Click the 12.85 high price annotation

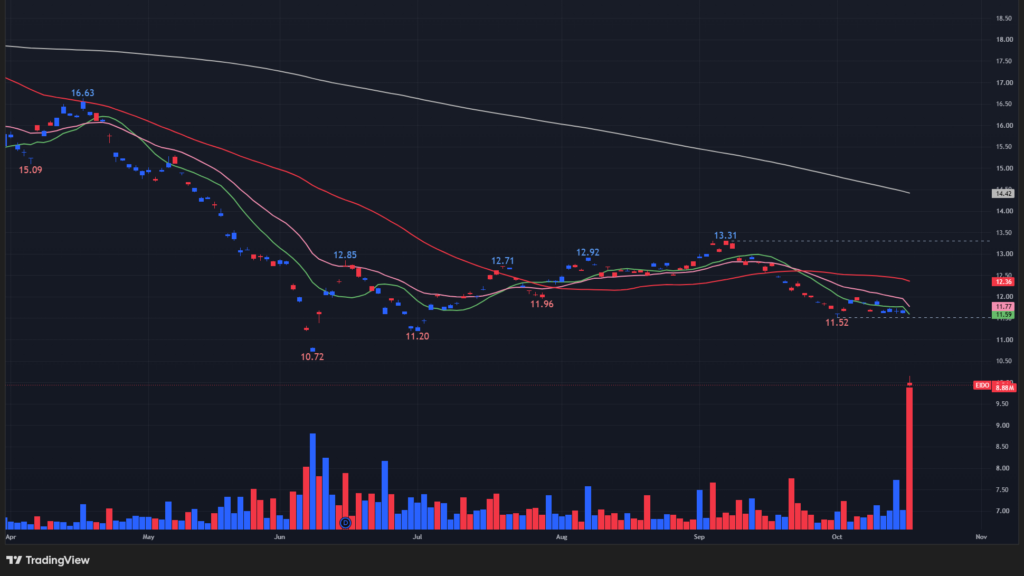(345, 255)
